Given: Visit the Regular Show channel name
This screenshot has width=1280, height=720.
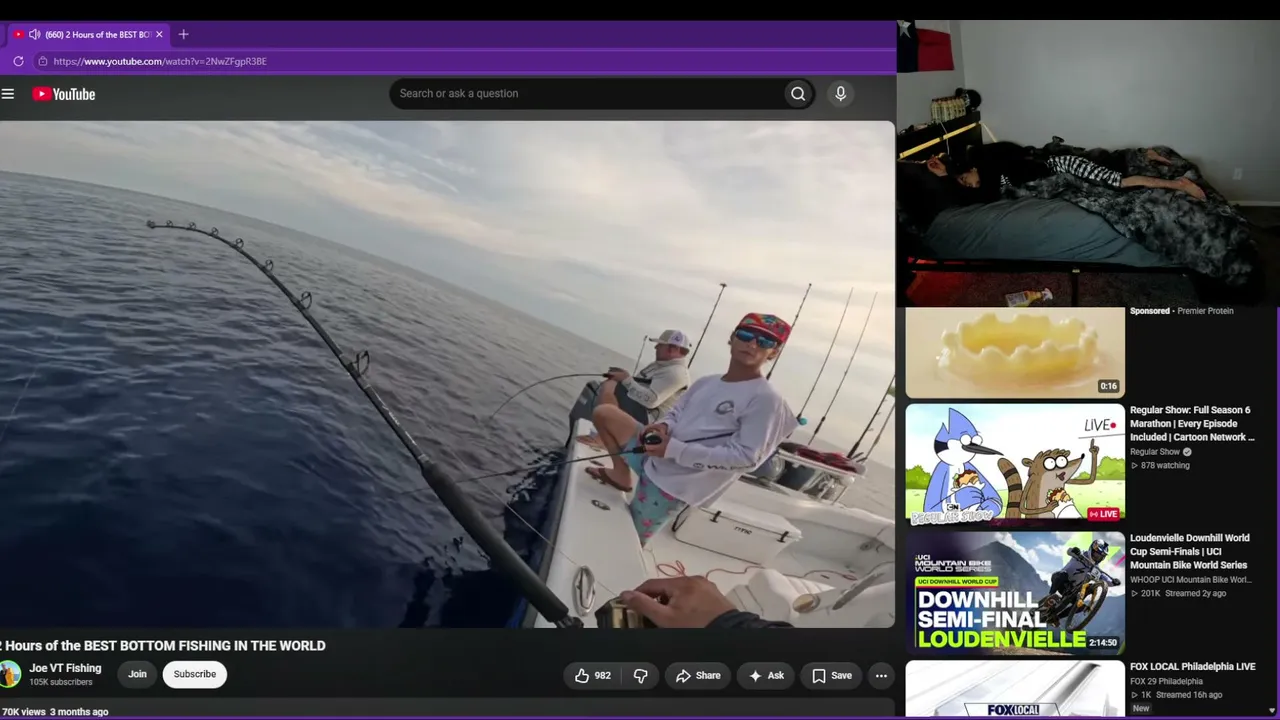Looking at the screenshot, I should (1155, 452).
